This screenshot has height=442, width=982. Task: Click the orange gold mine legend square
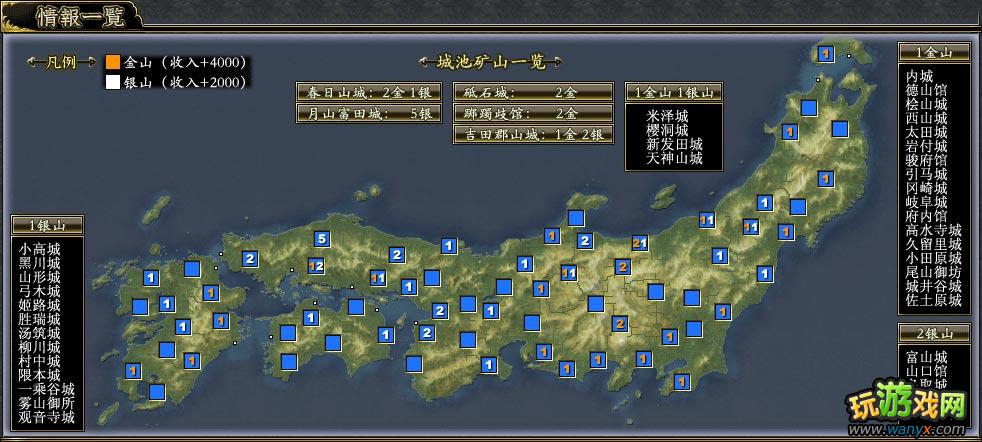point(113,62)
